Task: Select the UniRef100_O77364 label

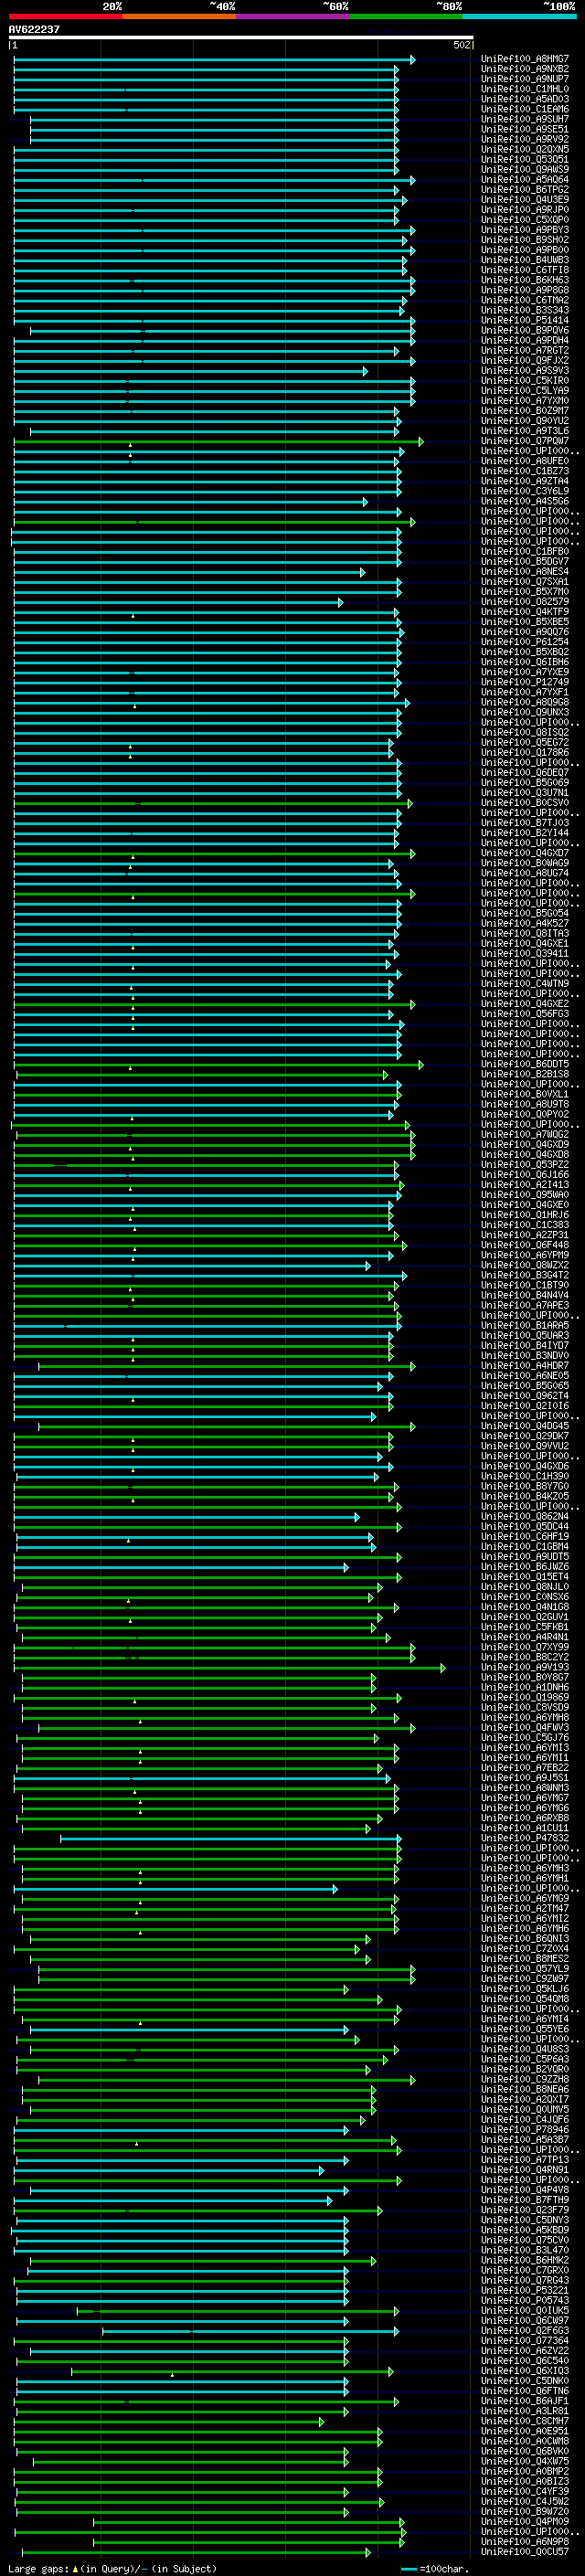Action: point(525,2341)
